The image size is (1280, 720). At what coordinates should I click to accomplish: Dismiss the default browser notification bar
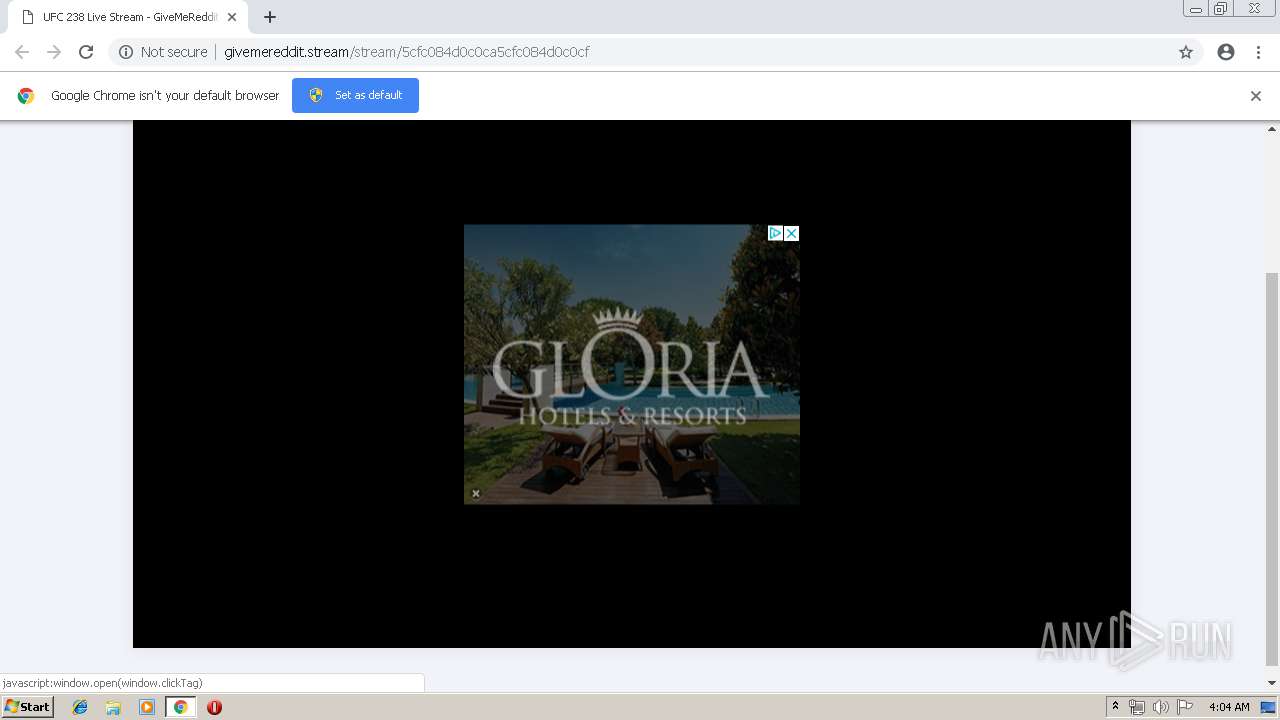click(1256, 96)
